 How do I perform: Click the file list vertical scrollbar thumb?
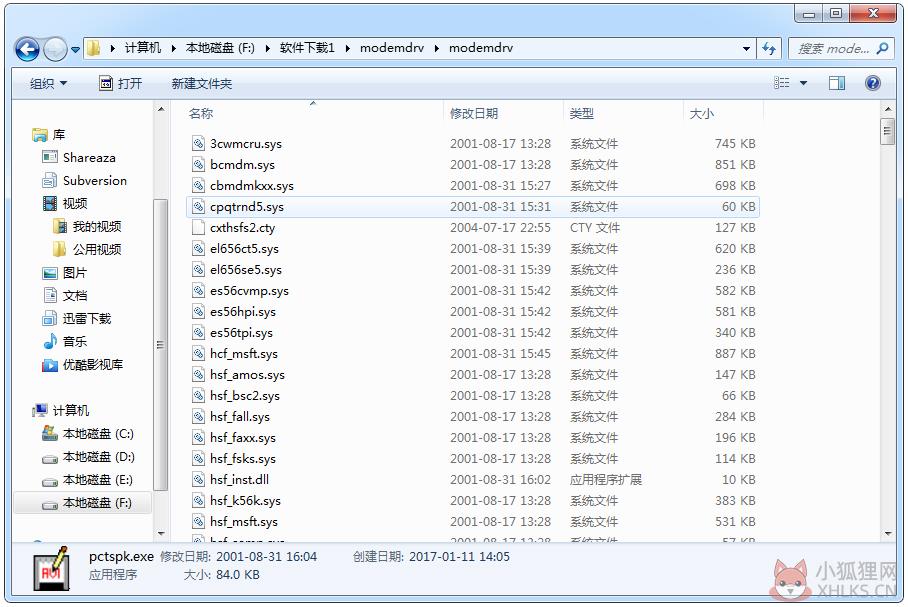pyautogui.click(x=887, y=132)
